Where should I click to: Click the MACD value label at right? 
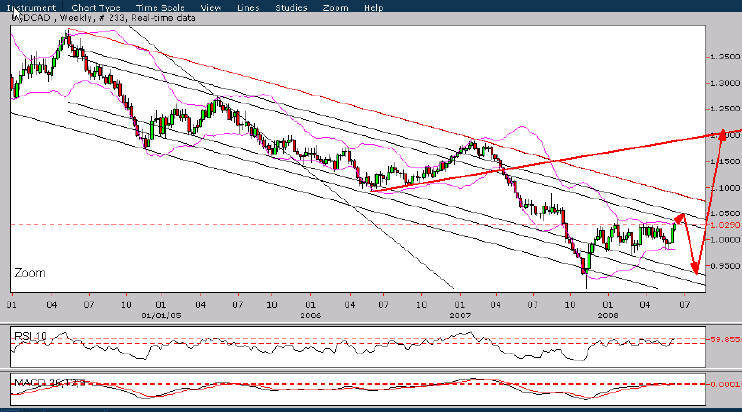(726, 384)
